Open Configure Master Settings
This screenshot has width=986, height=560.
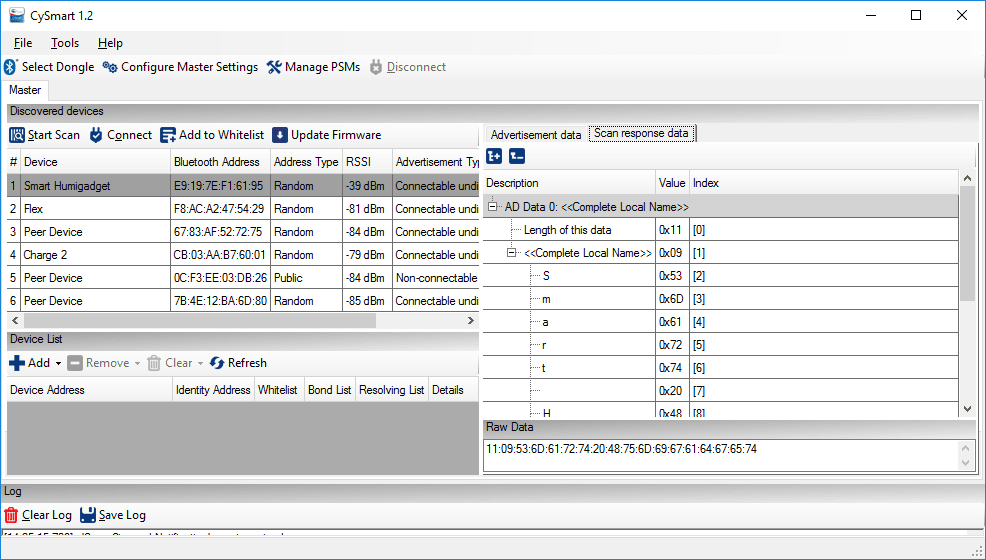coord(180,67)
